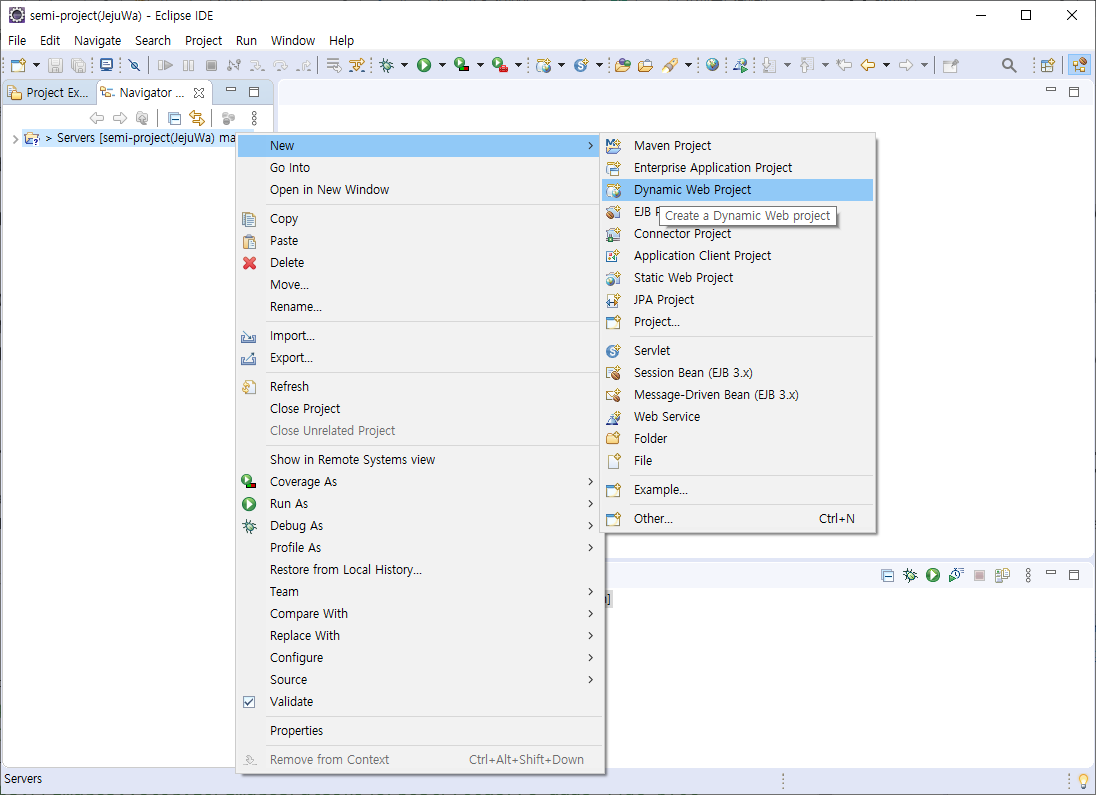Click the Coverage launch toolbar icon
1096x795 pixels.
pos(461,65)
